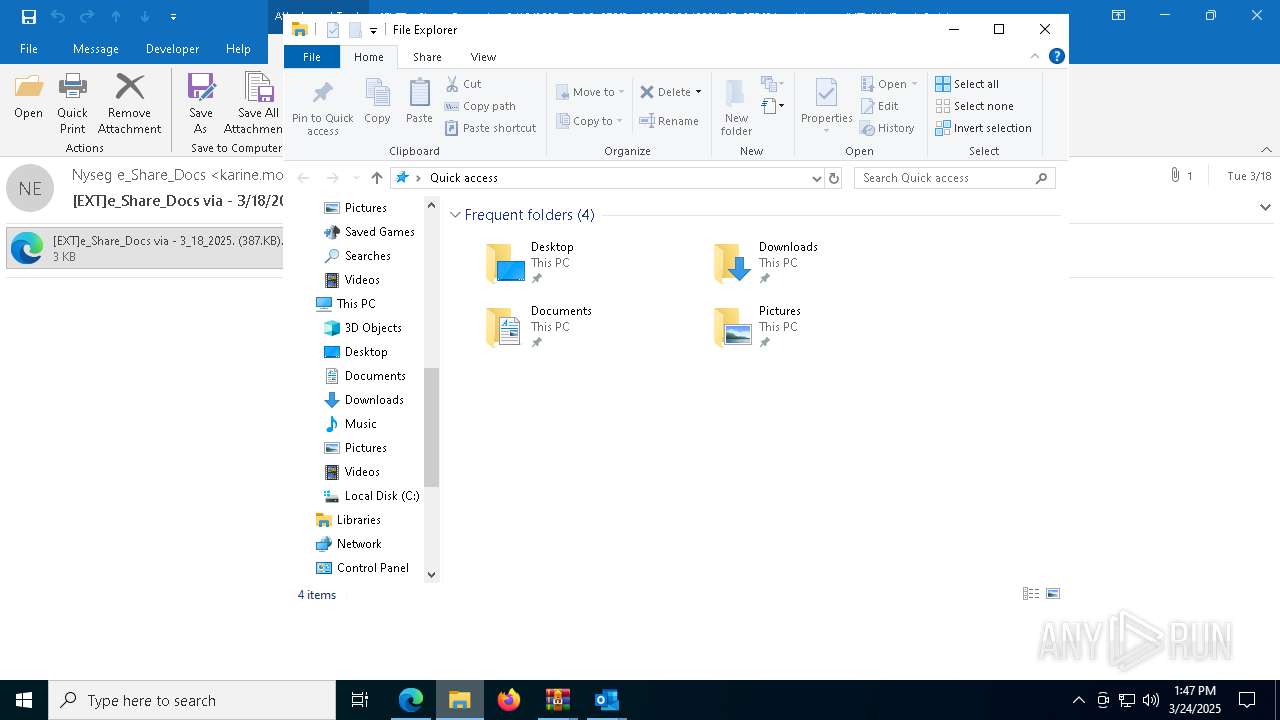Viewport: 1280px width, 720px height.
Task: Click the Cut scissors option
Action: (x=463, y=84)
